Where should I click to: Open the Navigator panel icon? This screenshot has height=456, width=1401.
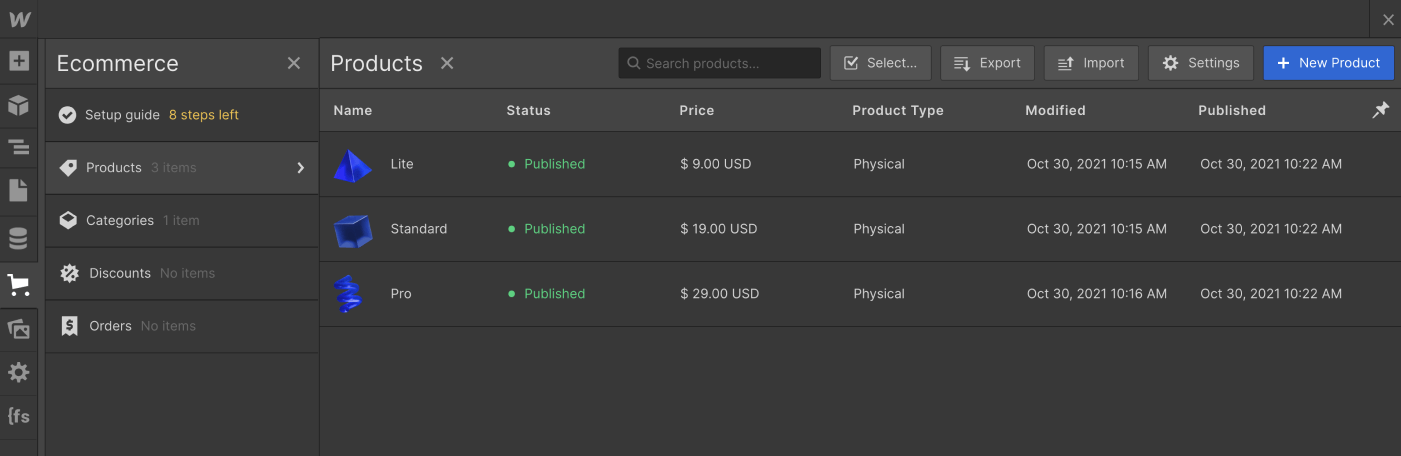tap(19, 149)
